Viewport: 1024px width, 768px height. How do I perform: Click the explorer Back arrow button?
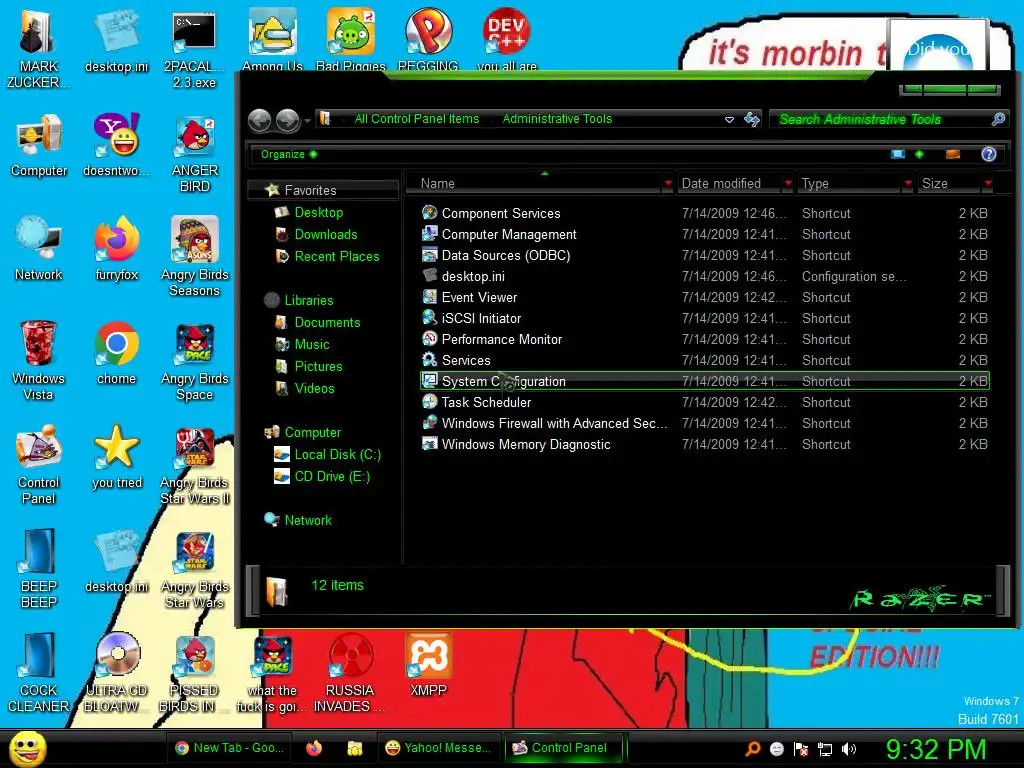tap(259, 120)
